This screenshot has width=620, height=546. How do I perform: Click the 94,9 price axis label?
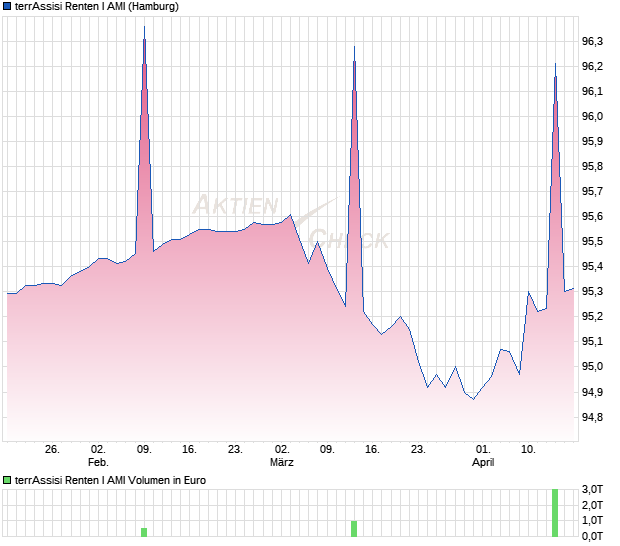pyautogui.click(x=592, y=392)
